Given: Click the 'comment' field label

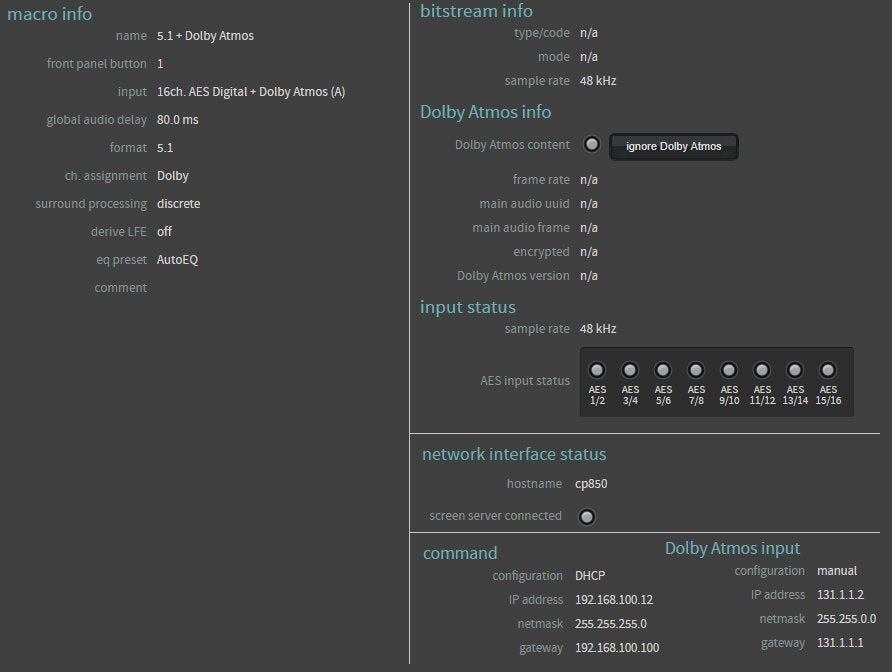Looking at the screenshot, I should (121, 288).
